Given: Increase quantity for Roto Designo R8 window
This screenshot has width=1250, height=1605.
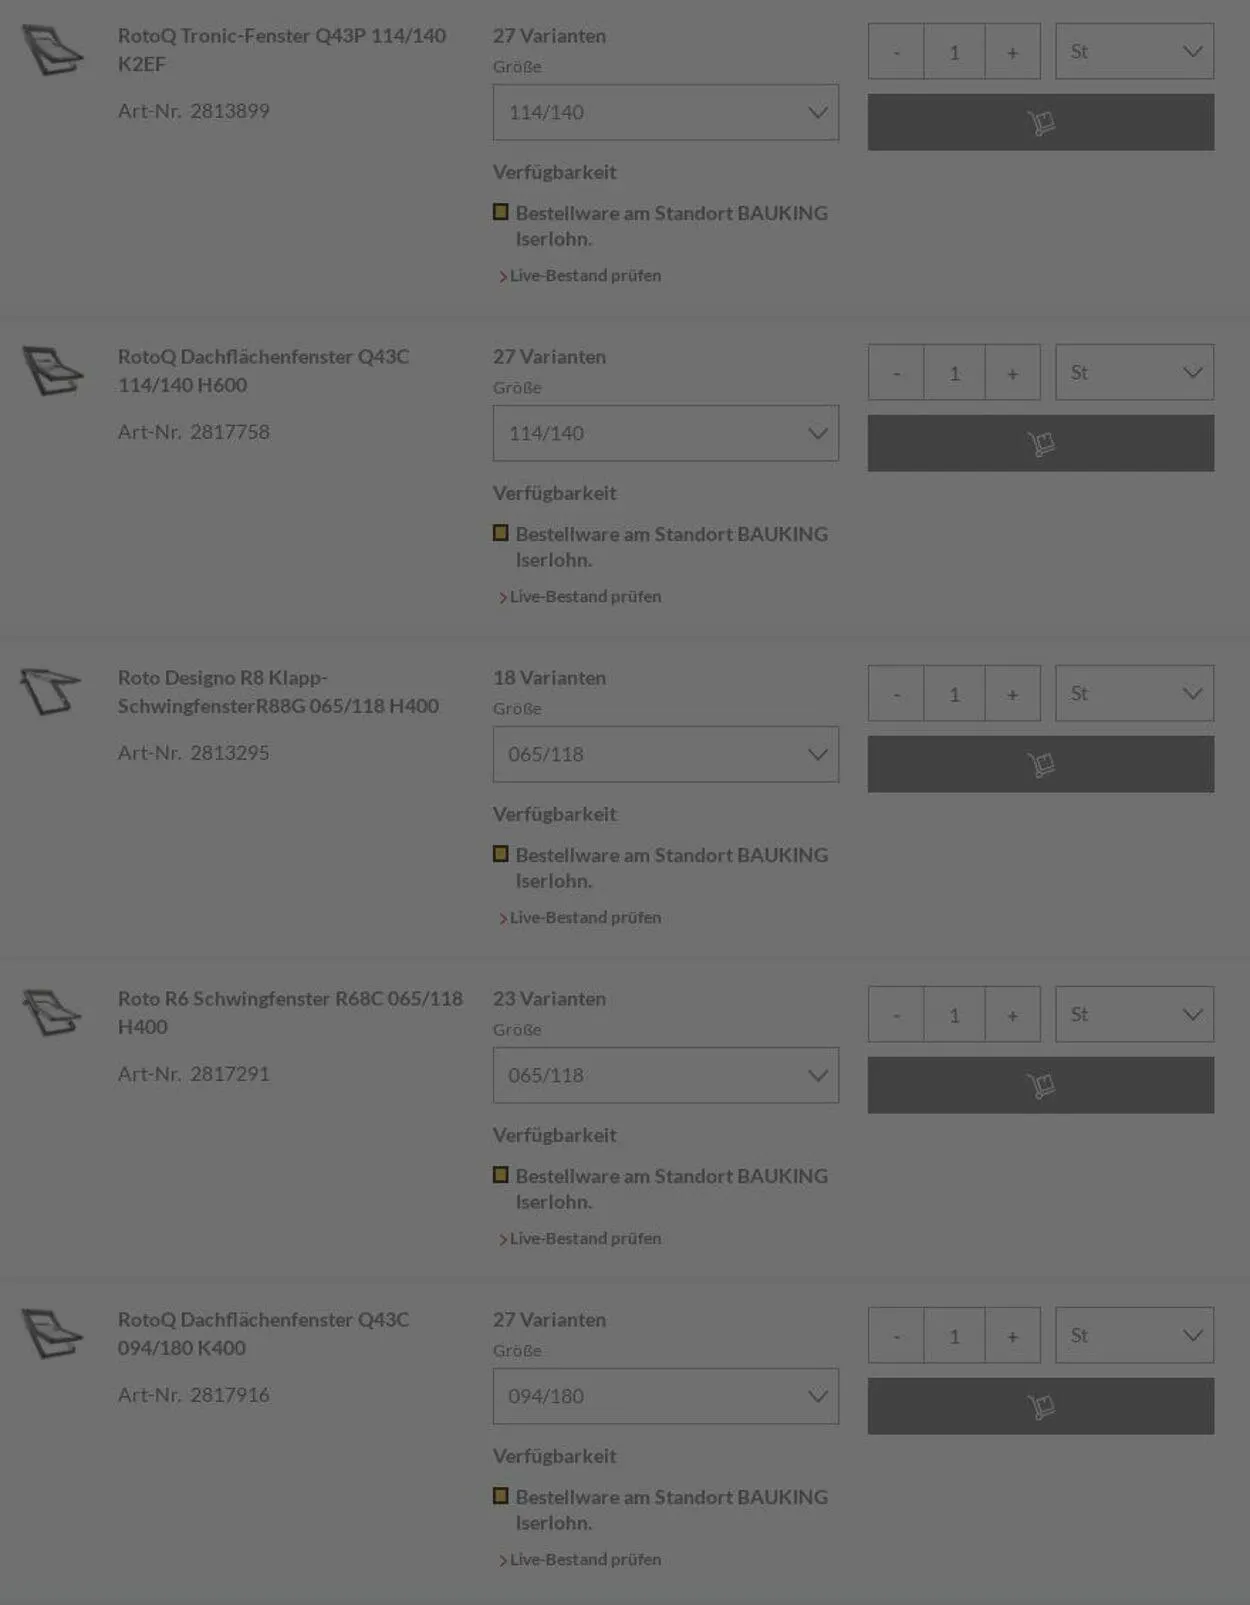Looking at the screenshot, I should [1012, 694].
